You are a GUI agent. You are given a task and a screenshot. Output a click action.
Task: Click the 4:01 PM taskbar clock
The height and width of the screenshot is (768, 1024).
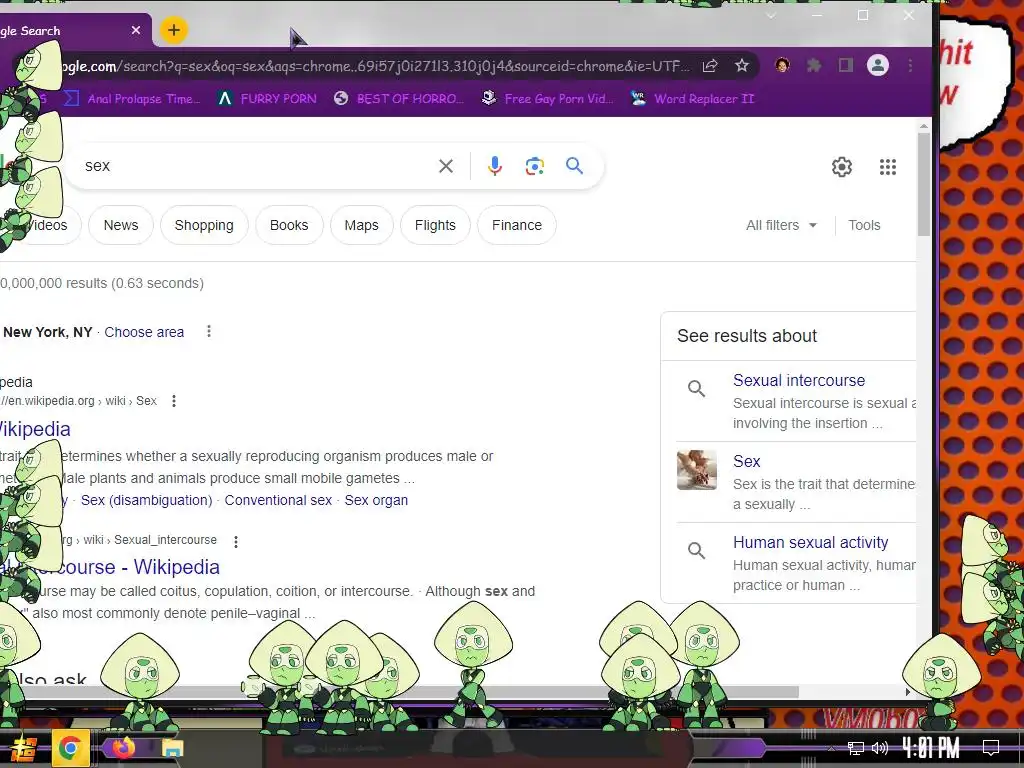[x=931, y=747]
